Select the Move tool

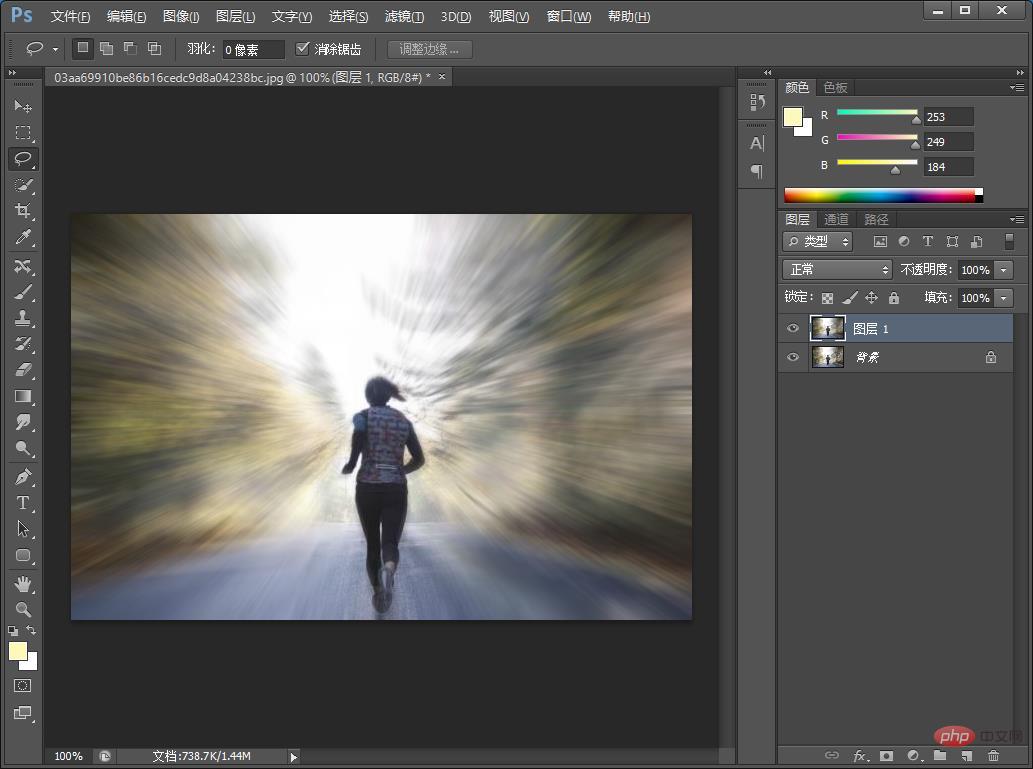point(23,106)
